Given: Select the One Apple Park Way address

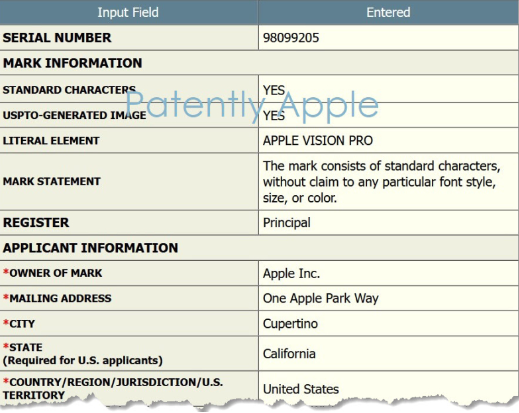Looking at the screenshot, I should click(x=321, y=298).
